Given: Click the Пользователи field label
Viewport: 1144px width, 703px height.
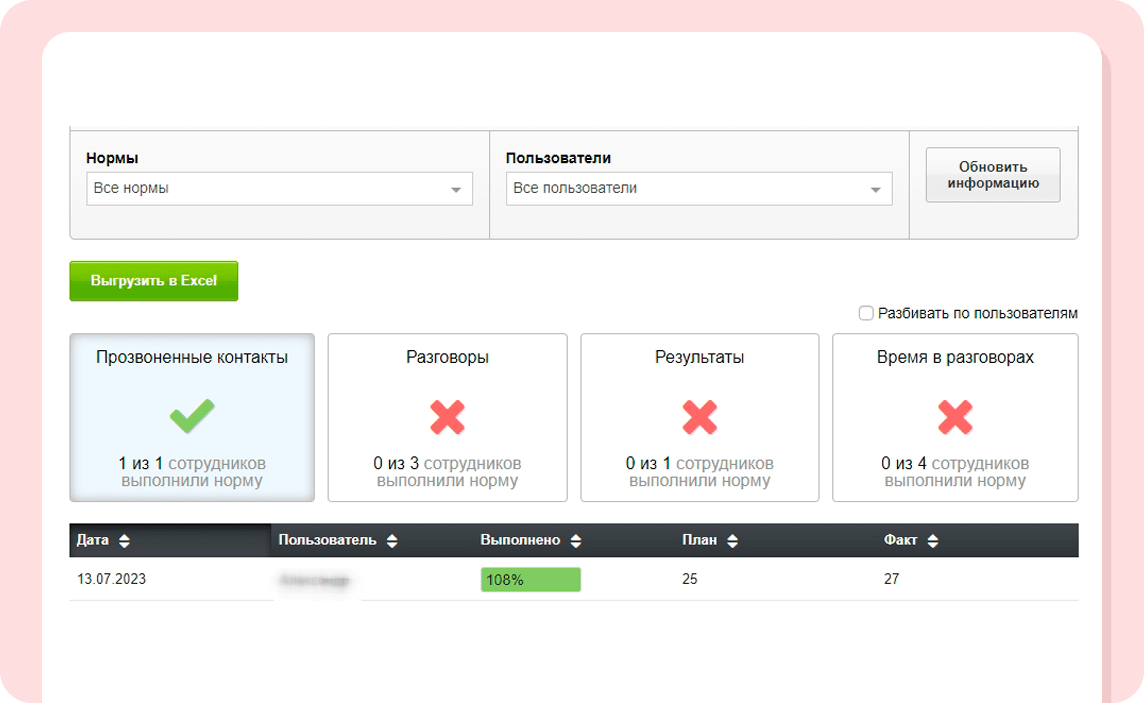Looking at the screenshot, I should (x=558, y=158).
